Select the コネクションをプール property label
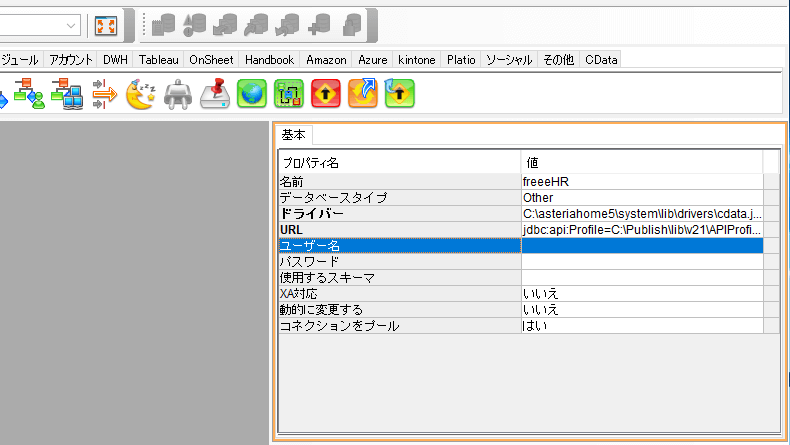The height and width of the screenshot is (445, 790). 400,326
